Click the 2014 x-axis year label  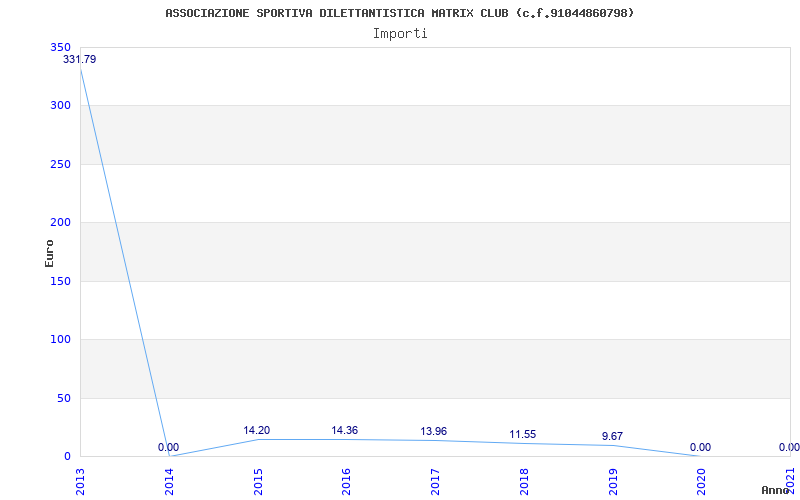169,482
